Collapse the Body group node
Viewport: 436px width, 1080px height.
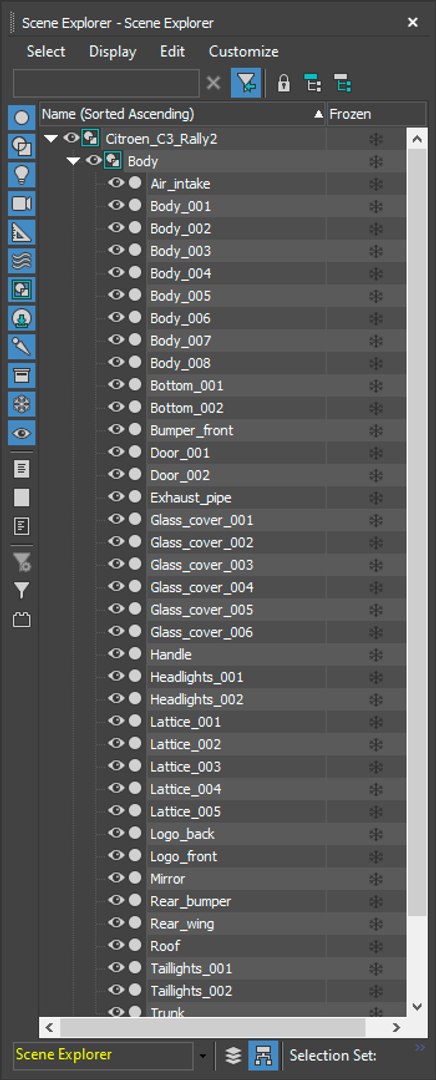pos(74,161)
